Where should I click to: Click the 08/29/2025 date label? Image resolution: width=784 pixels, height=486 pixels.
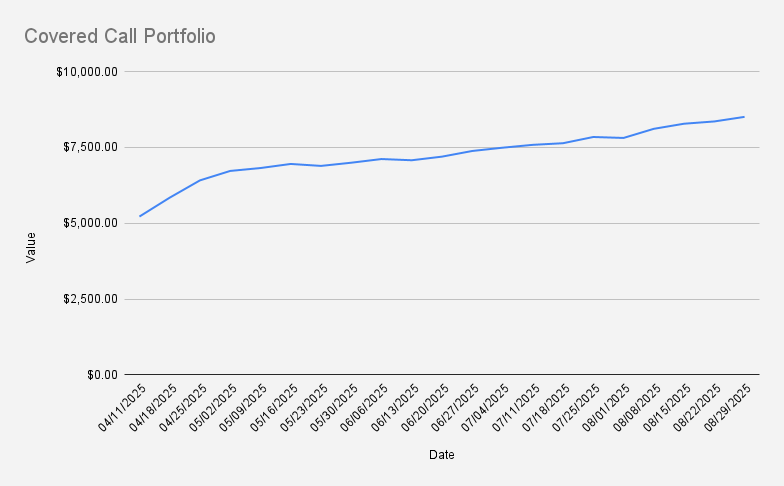[727, 408]
